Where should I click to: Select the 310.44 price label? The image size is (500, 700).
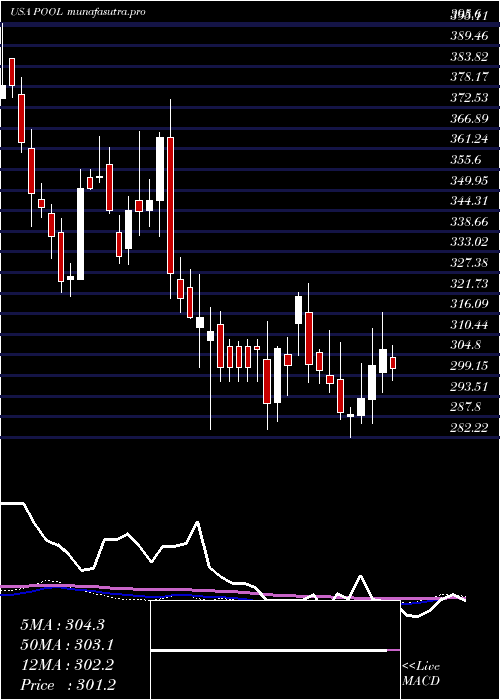pyautogui.click(x=469, y=325)
